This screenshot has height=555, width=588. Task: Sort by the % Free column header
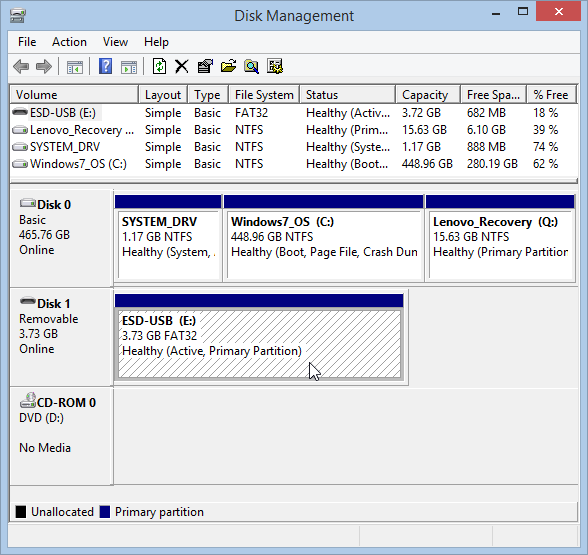[551, 94]
